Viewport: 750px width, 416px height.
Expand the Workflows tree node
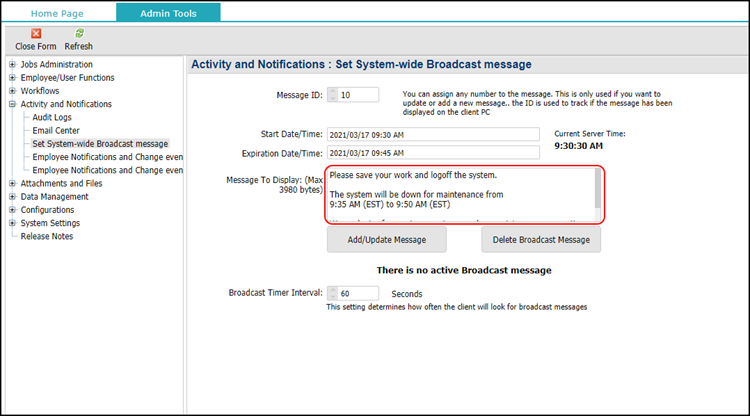[x=12, y=90]
